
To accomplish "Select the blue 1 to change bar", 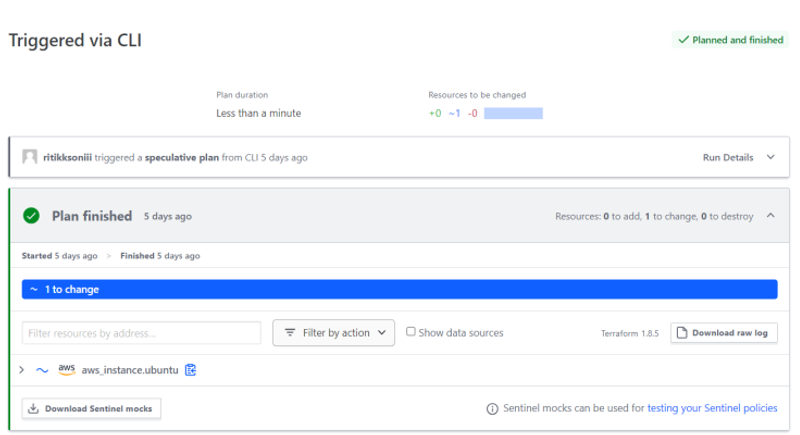I will click(399, 289).
